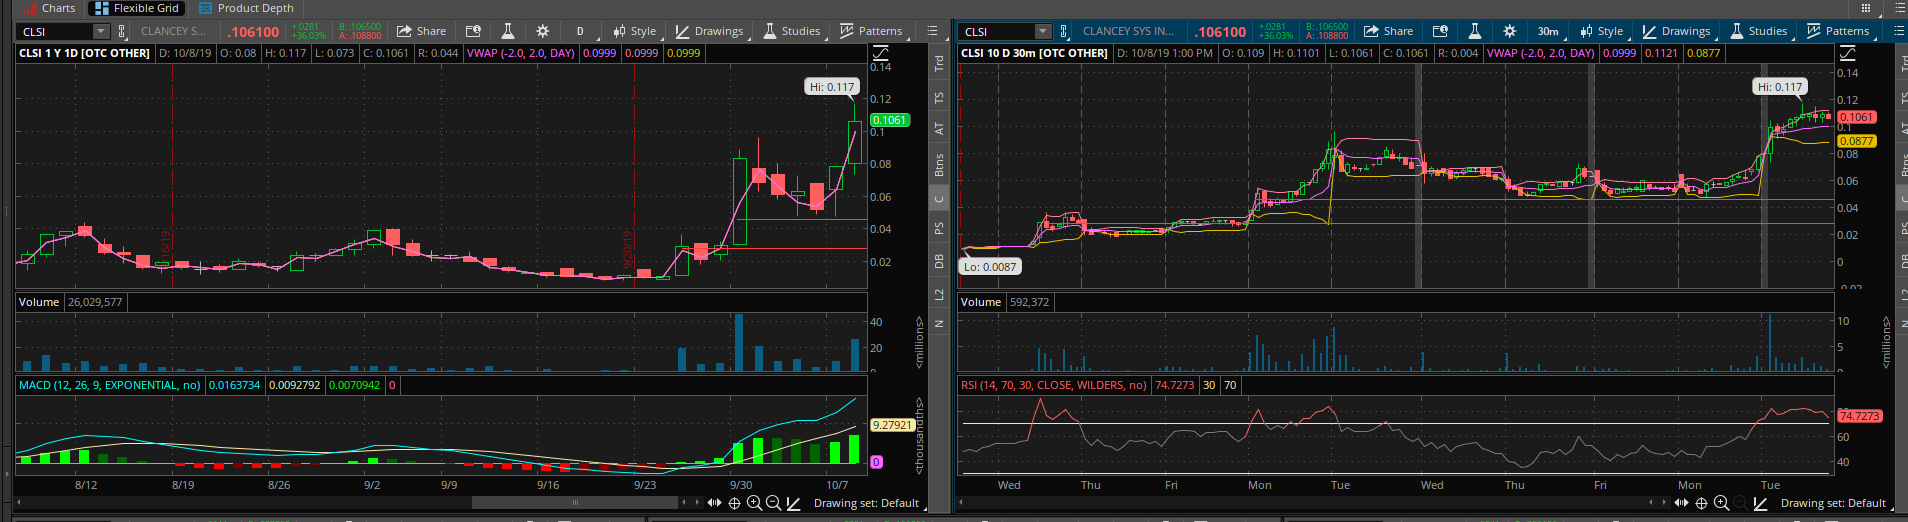Toggle the DB side panel on left chart
1908x522 pixels.
pos(939,261)
